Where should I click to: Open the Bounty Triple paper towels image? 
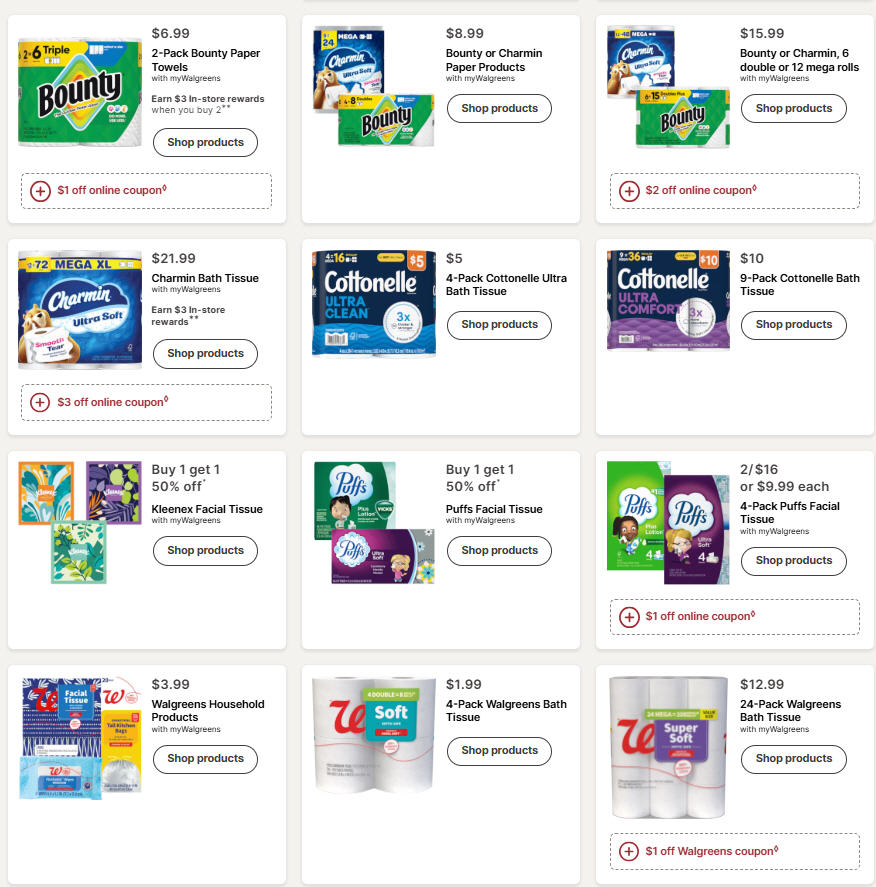coord(80,92)
